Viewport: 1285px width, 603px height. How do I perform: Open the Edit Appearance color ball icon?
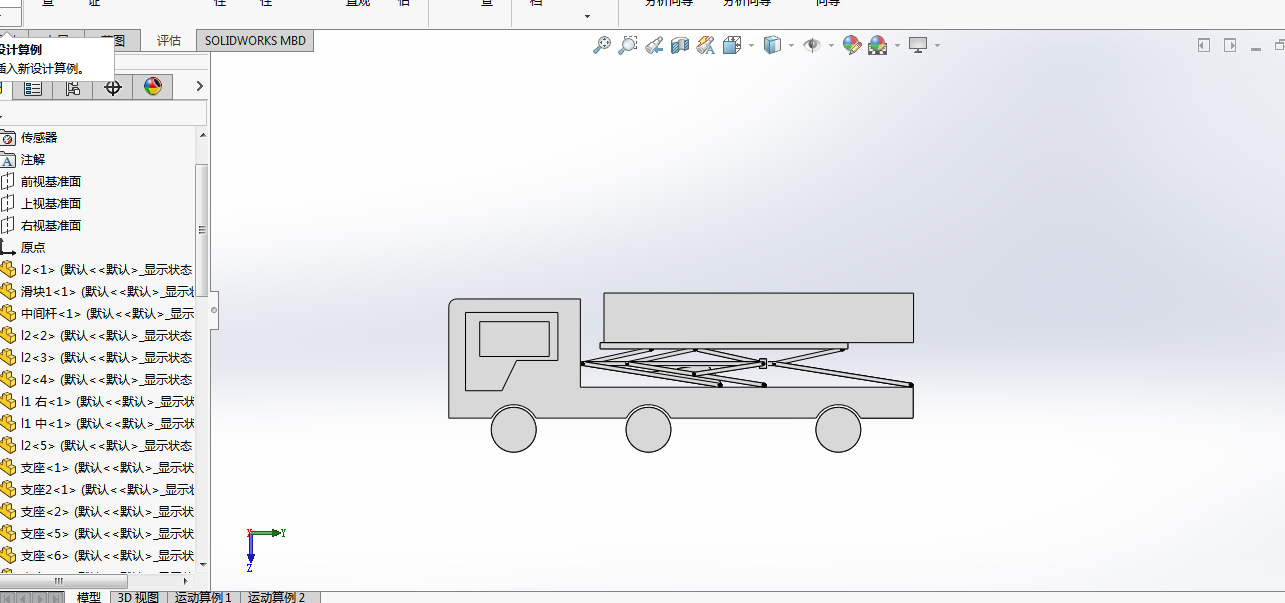pos(852,45)
